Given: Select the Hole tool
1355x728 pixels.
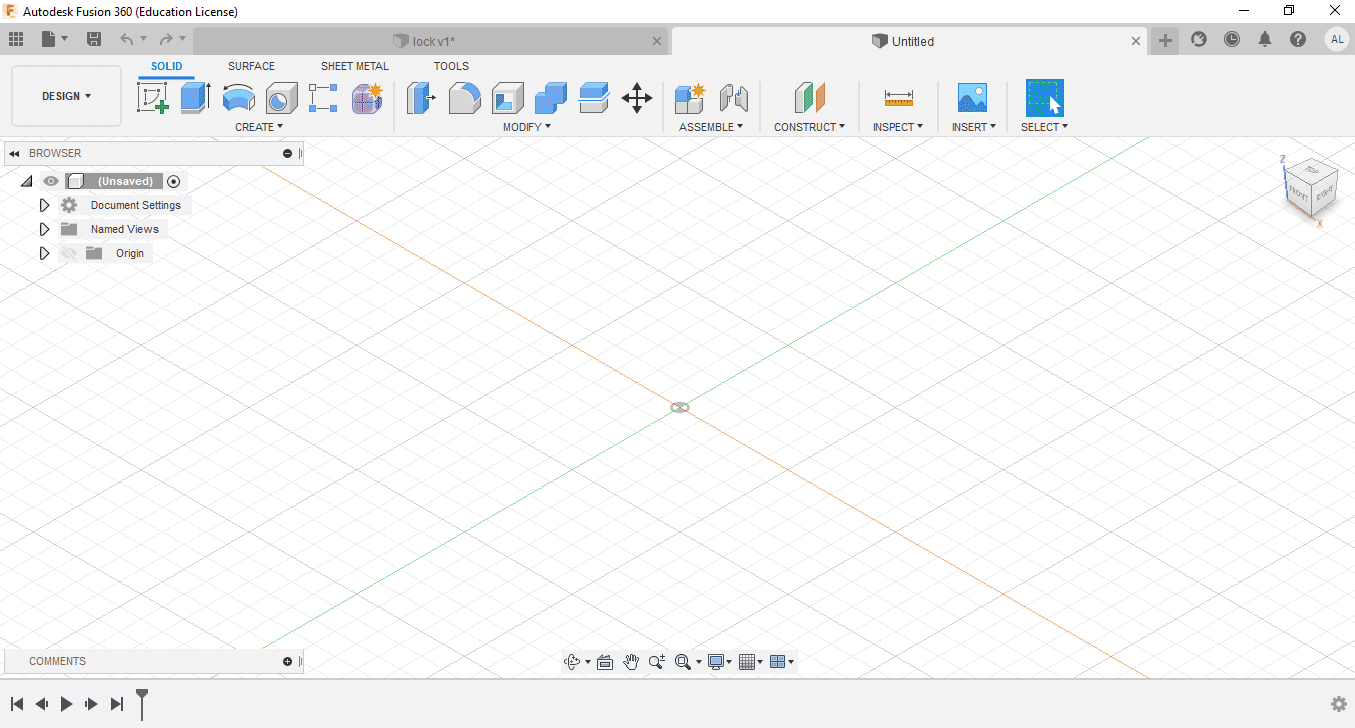Looking at the screenshot, I should click(x=281, y=98).
